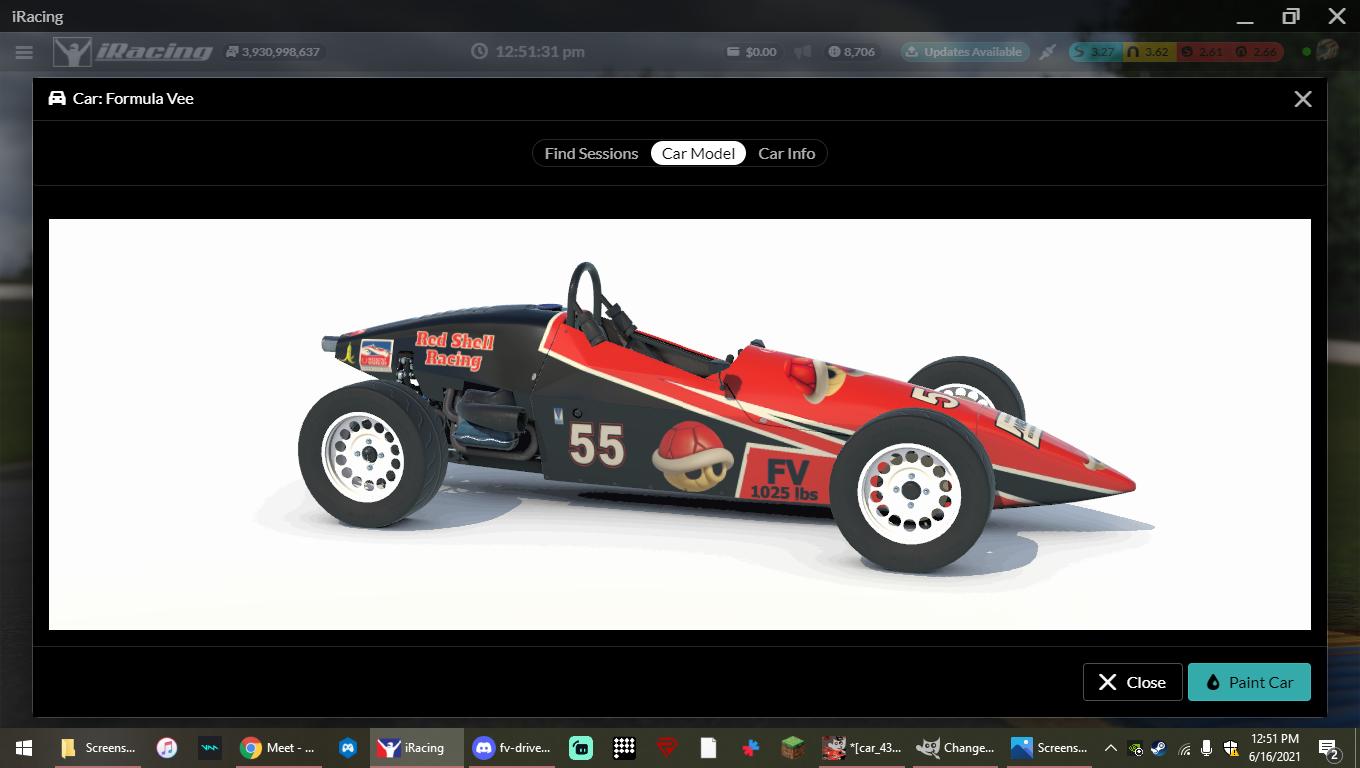Open the clock showing 12:51:31 pm
Screen dimensions: 1360x768
click(x=529, y=51)
